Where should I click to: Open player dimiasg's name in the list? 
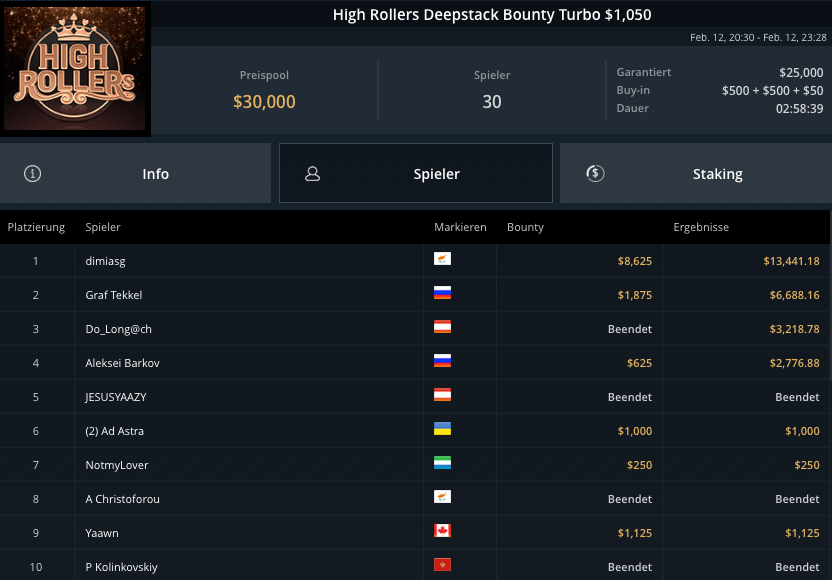(x=106, y=261)
